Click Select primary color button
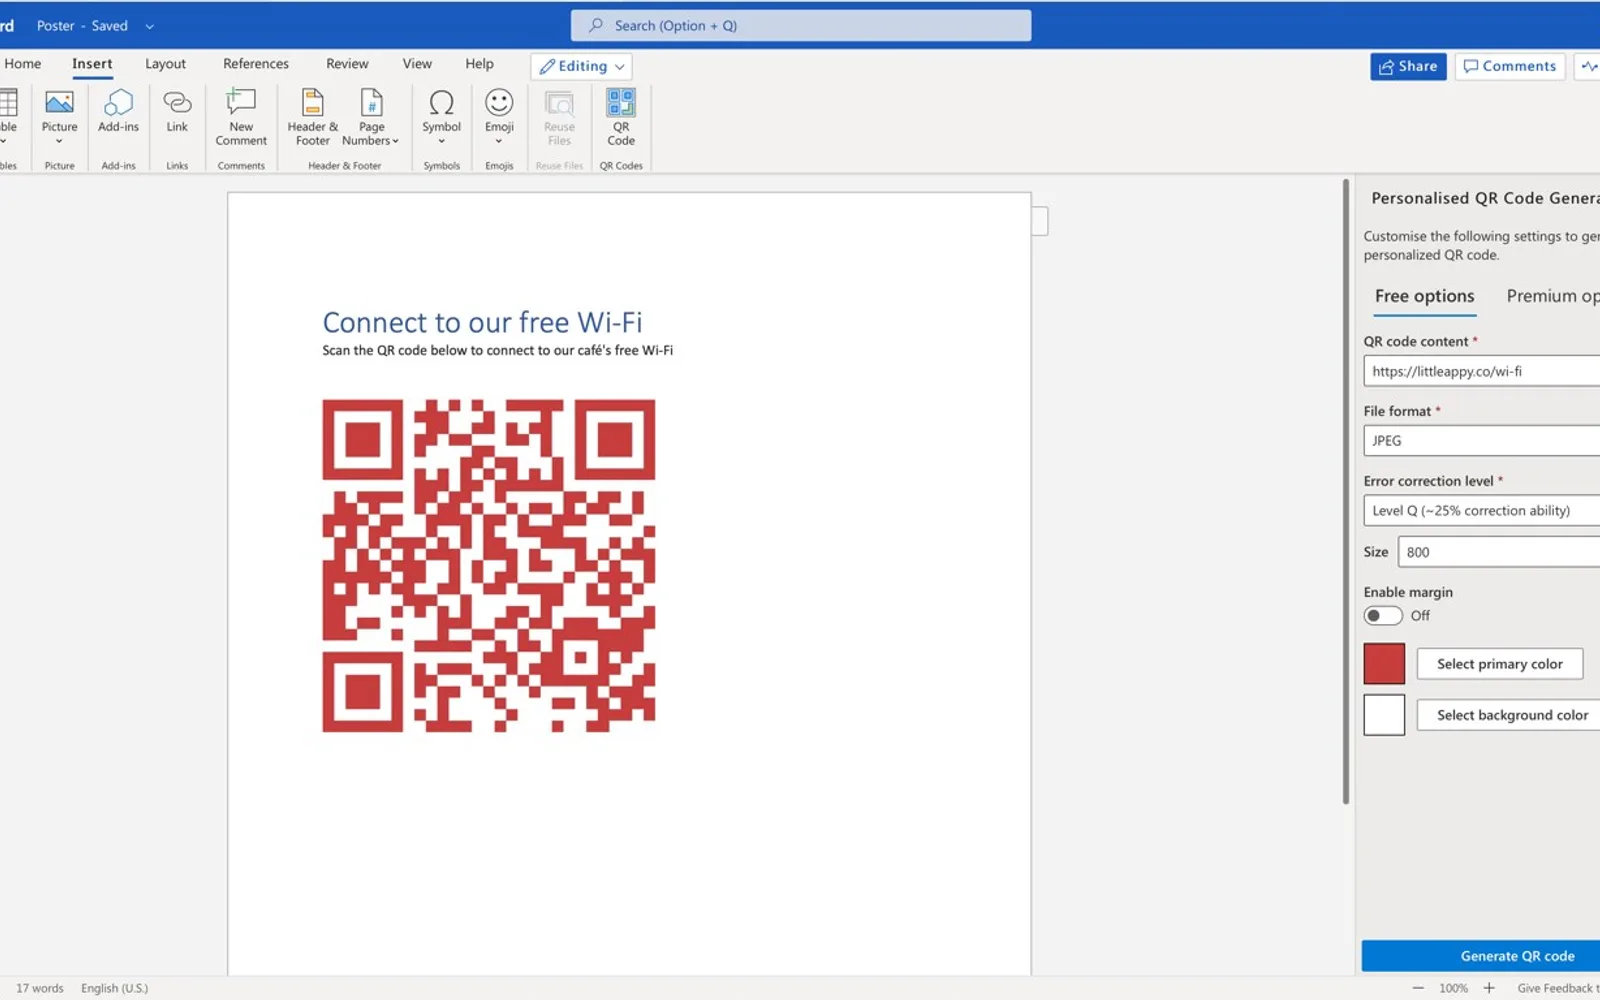The image size is (1600, 1000). click(x=1499, y=664)
